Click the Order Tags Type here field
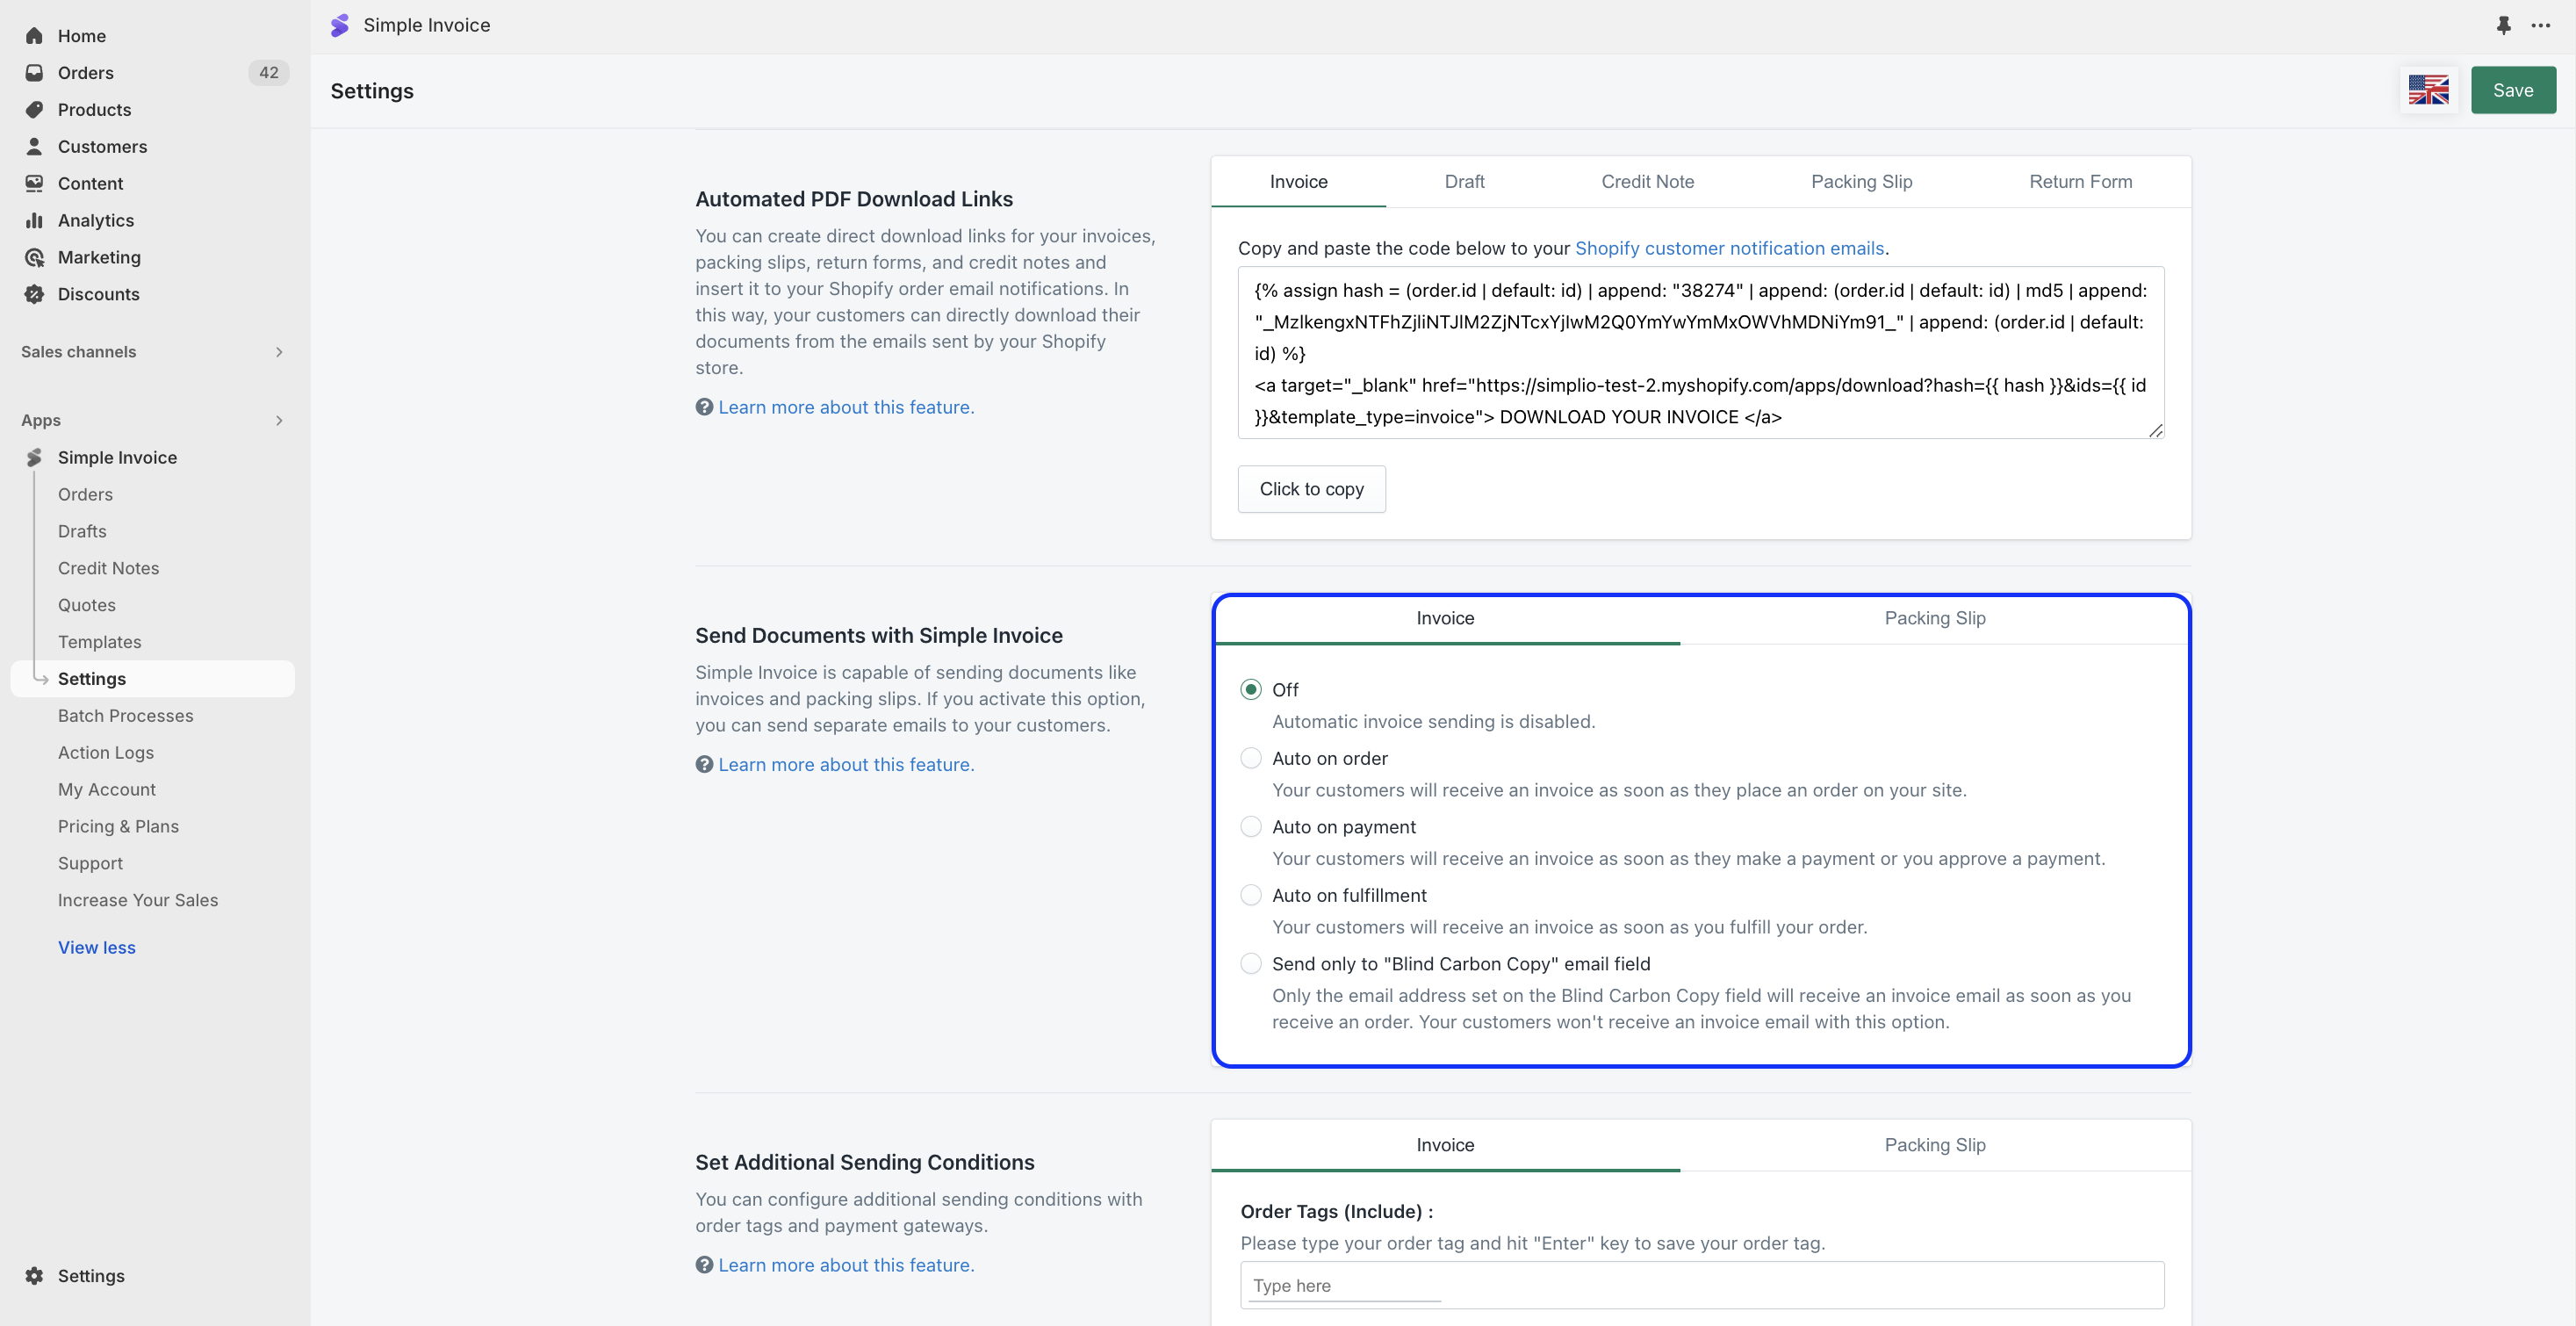This screenshot has width=2576, height=1326. click(1700, 1285)
